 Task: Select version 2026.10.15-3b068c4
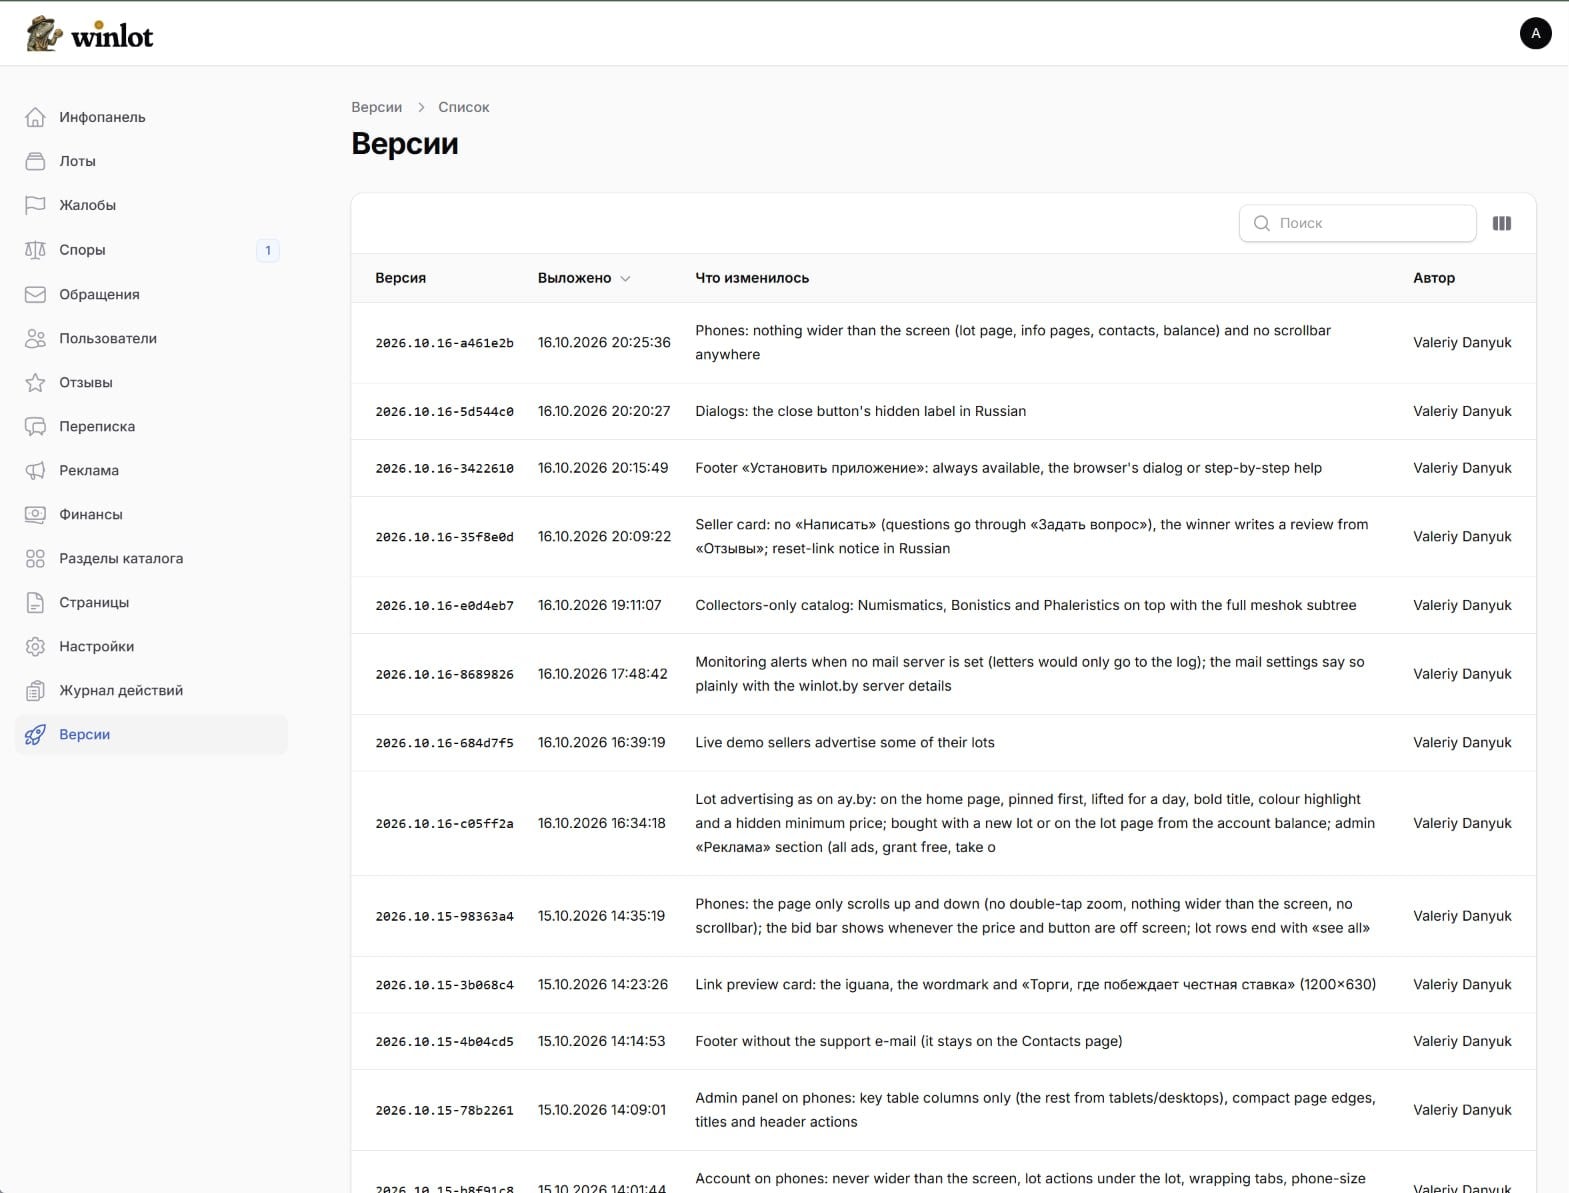pos(444,985)
